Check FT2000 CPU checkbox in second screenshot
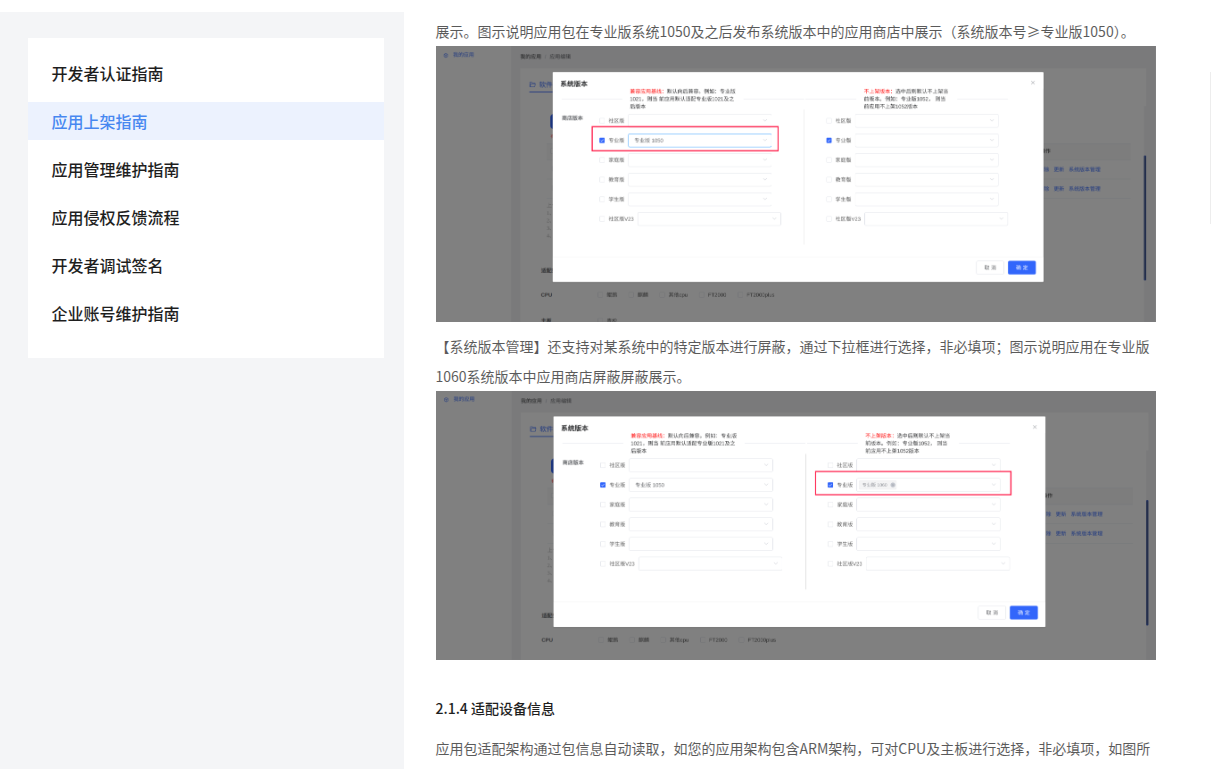1211x769 pixels. pos(703,639)
